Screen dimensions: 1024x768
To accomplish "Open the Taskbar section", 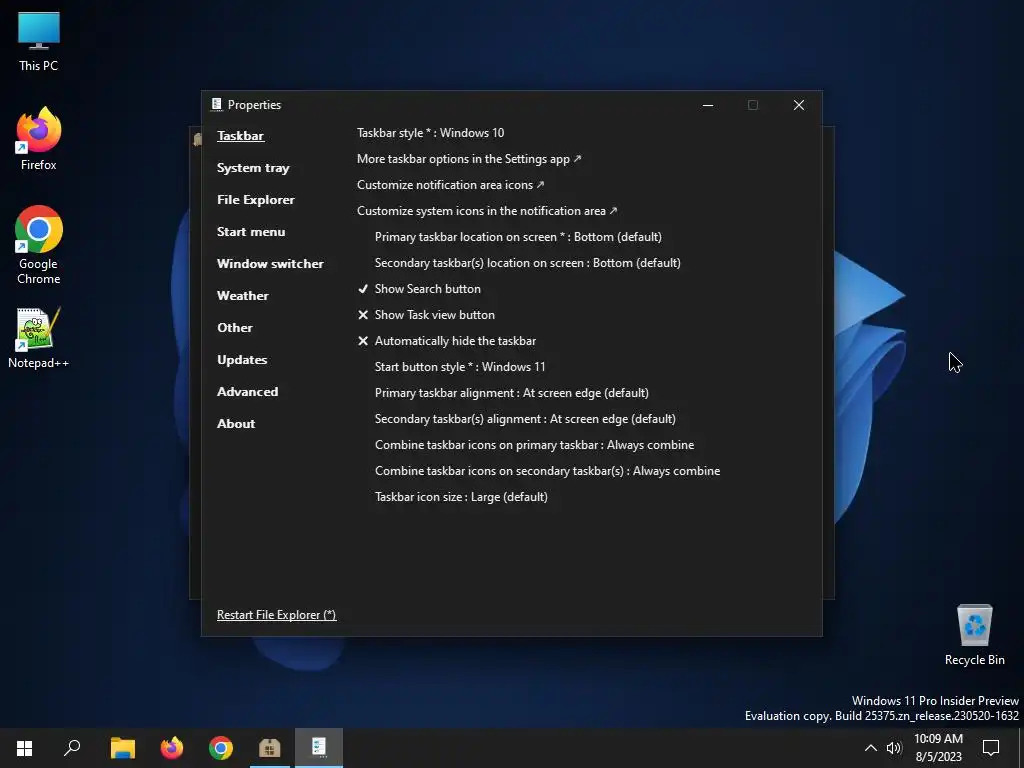I will click(x=240, y=136).
